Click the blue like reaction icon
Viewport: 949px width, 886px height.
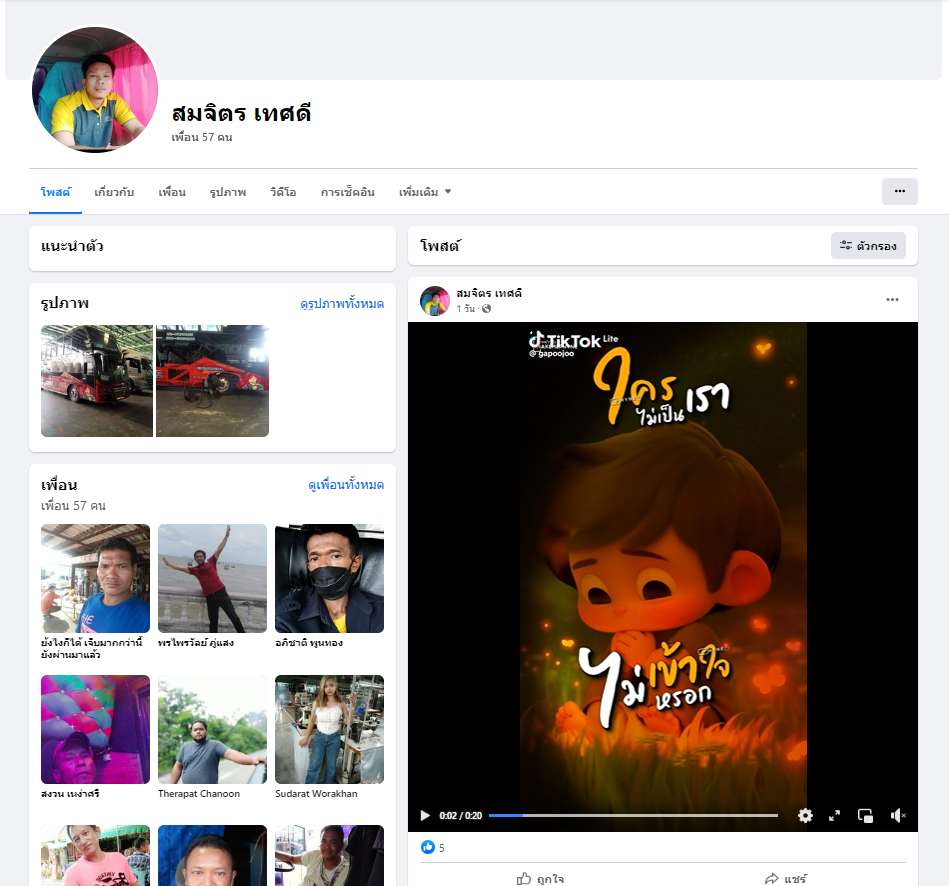tap(428, 847)
